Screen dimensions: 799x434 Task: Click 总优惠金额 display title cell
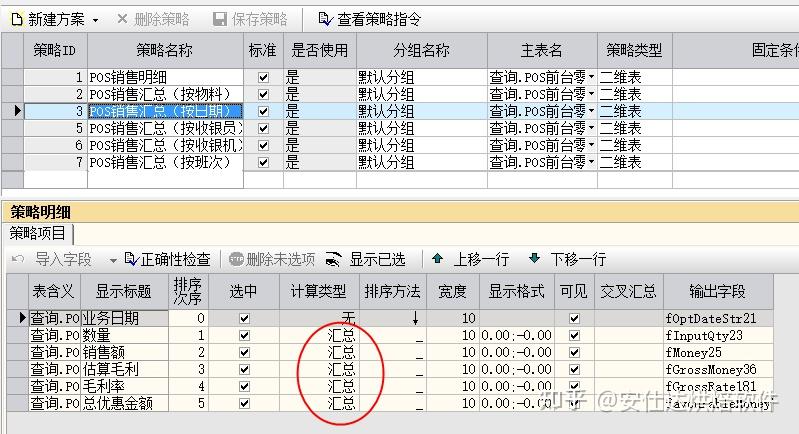(124, 403)
